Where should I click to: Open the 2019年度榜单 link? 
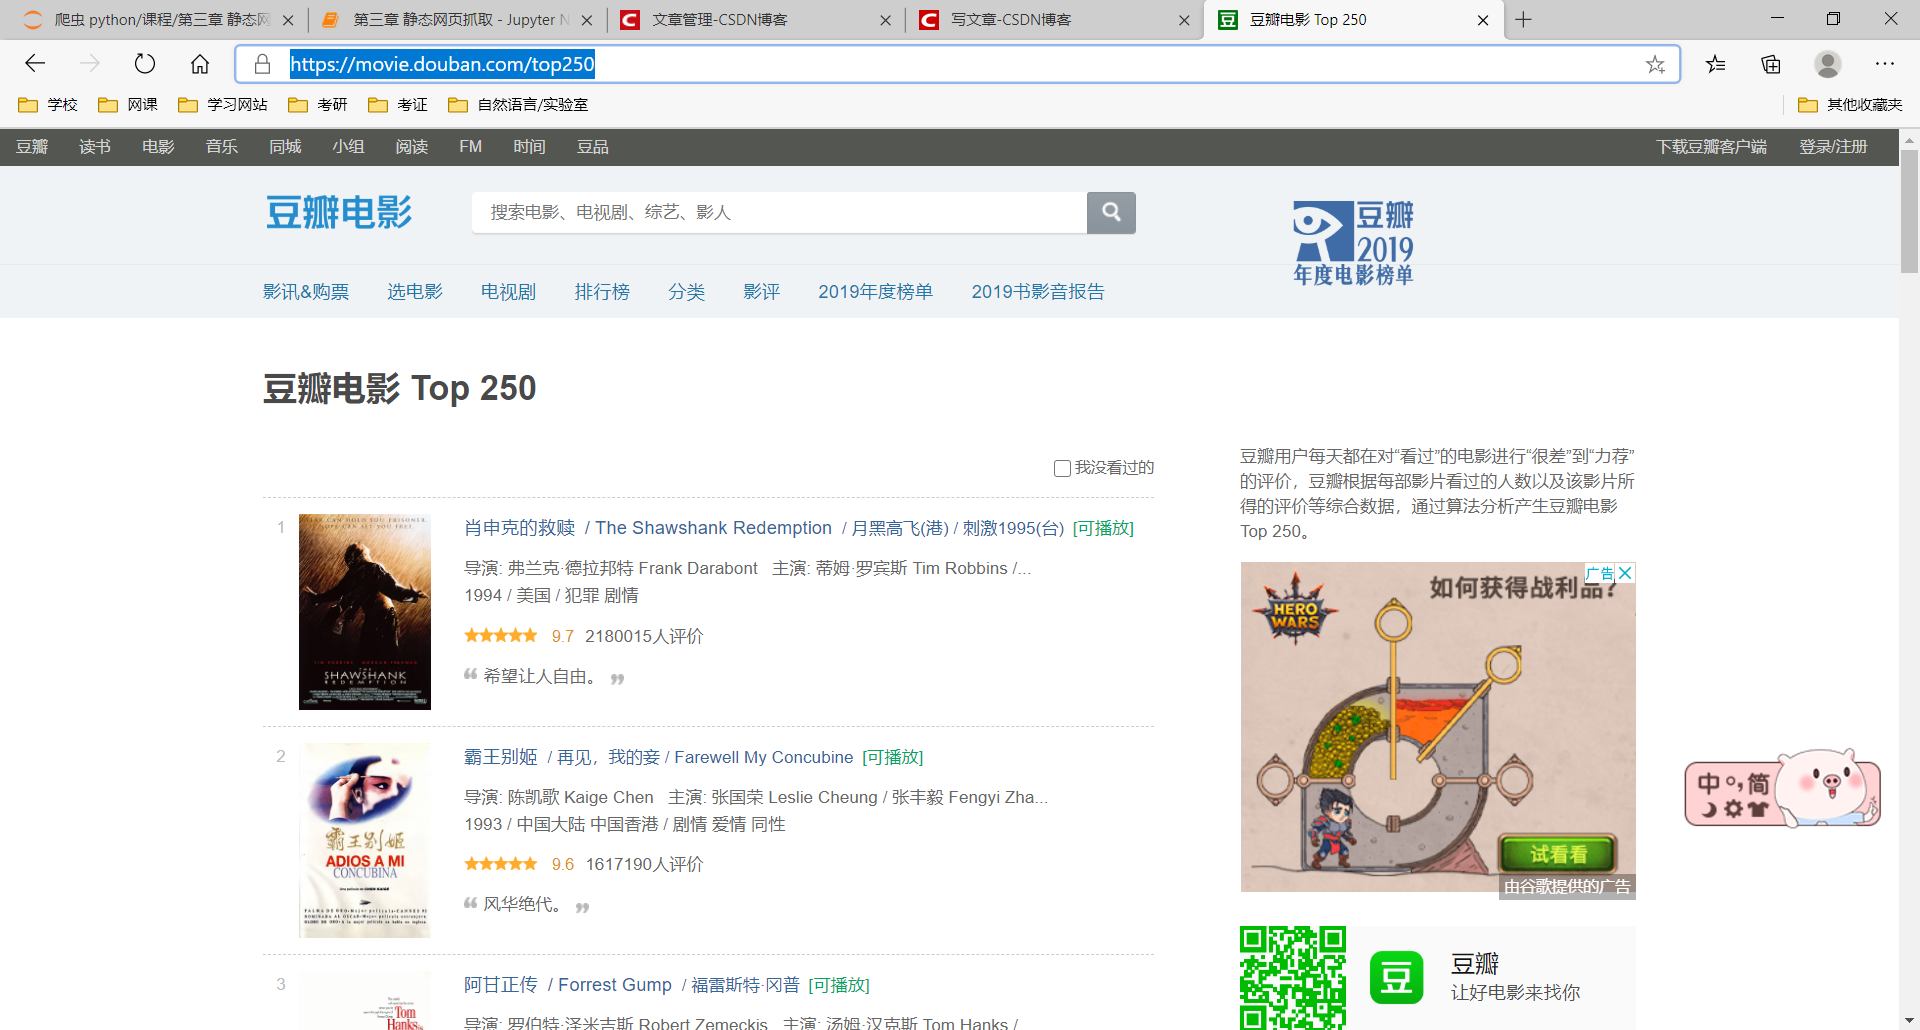point(875,291)
